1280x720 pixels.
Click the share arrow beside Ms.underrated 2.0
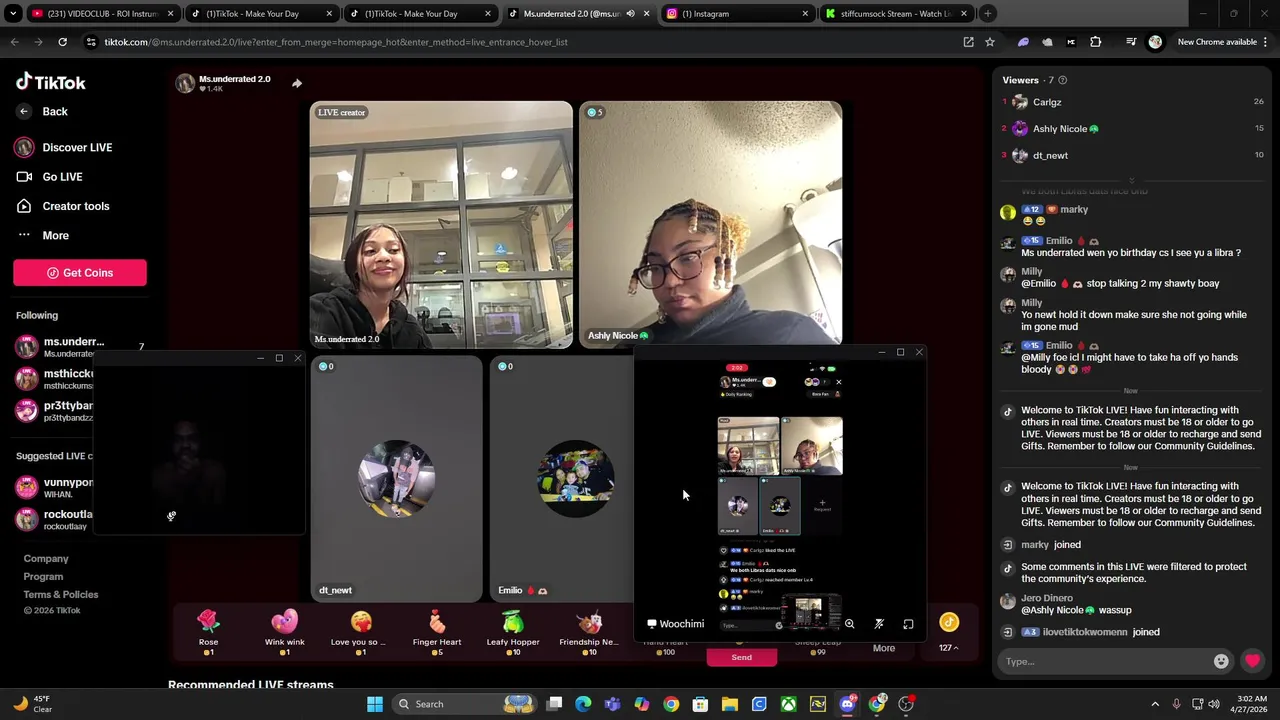pyautogui.click(x=297, y=83)
